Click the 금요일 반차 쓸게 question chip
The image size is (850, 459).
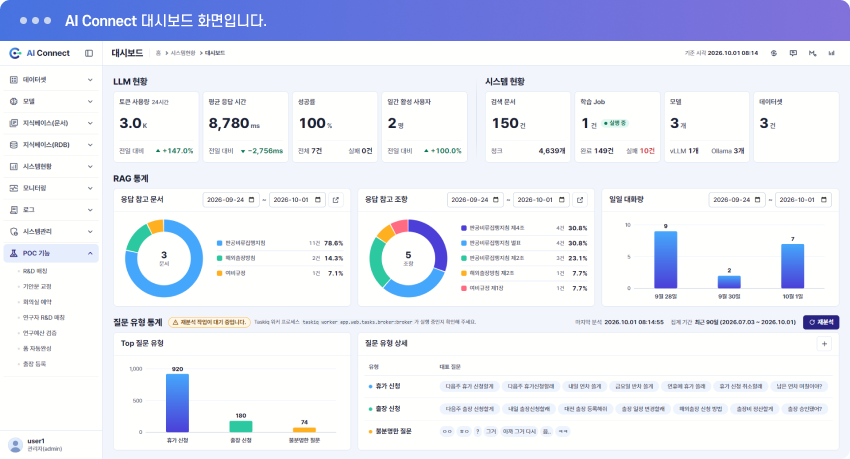634,386
